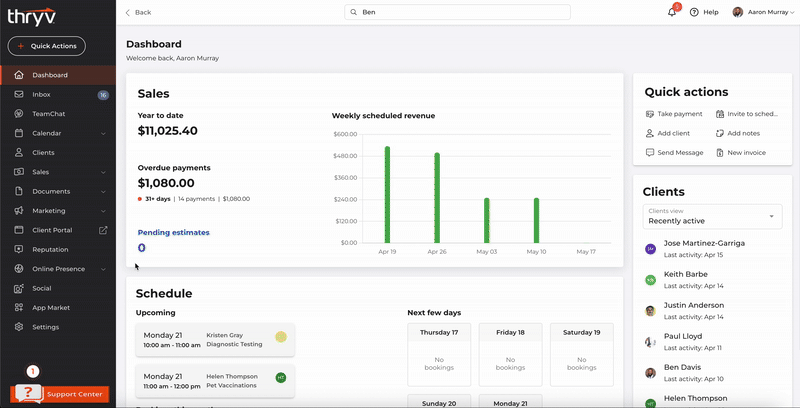Open notifications bell icon
The image size is (800, 408).
tap(672, 12)
